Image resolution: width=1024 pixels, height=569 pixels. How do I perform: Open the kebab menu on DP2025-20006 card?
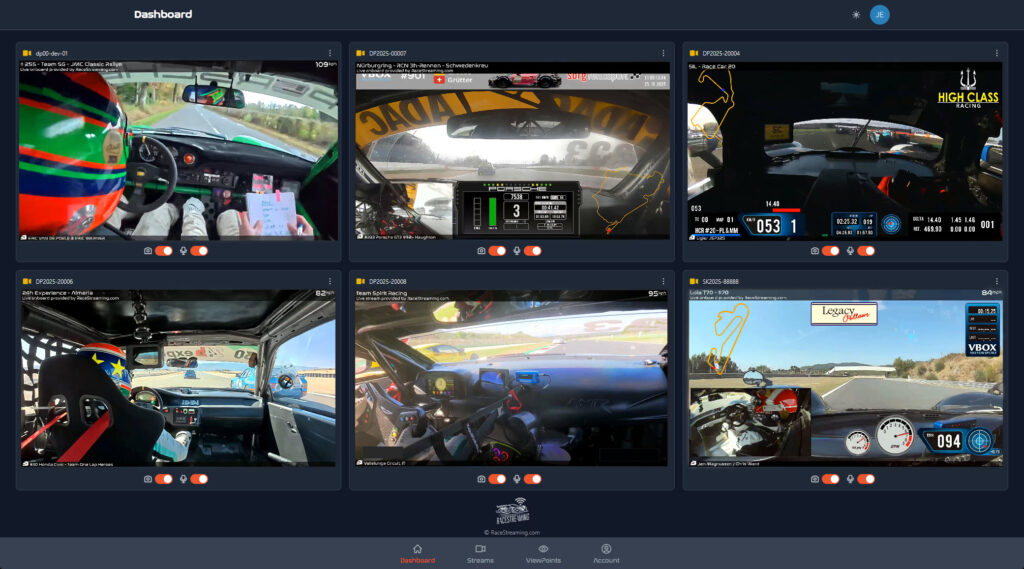click(329, 282)
